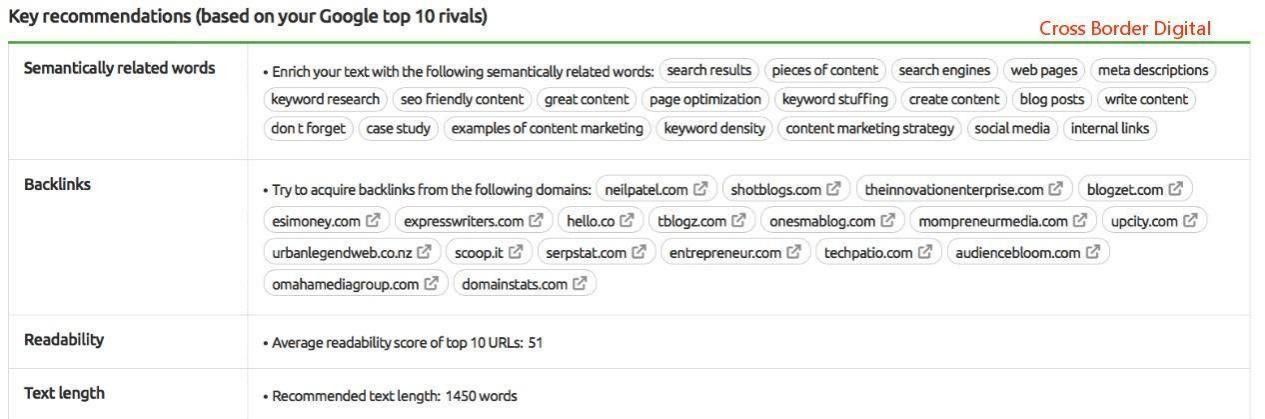
Task: Click the techpatio.com backlink domain
Action: tap(868, 253)
